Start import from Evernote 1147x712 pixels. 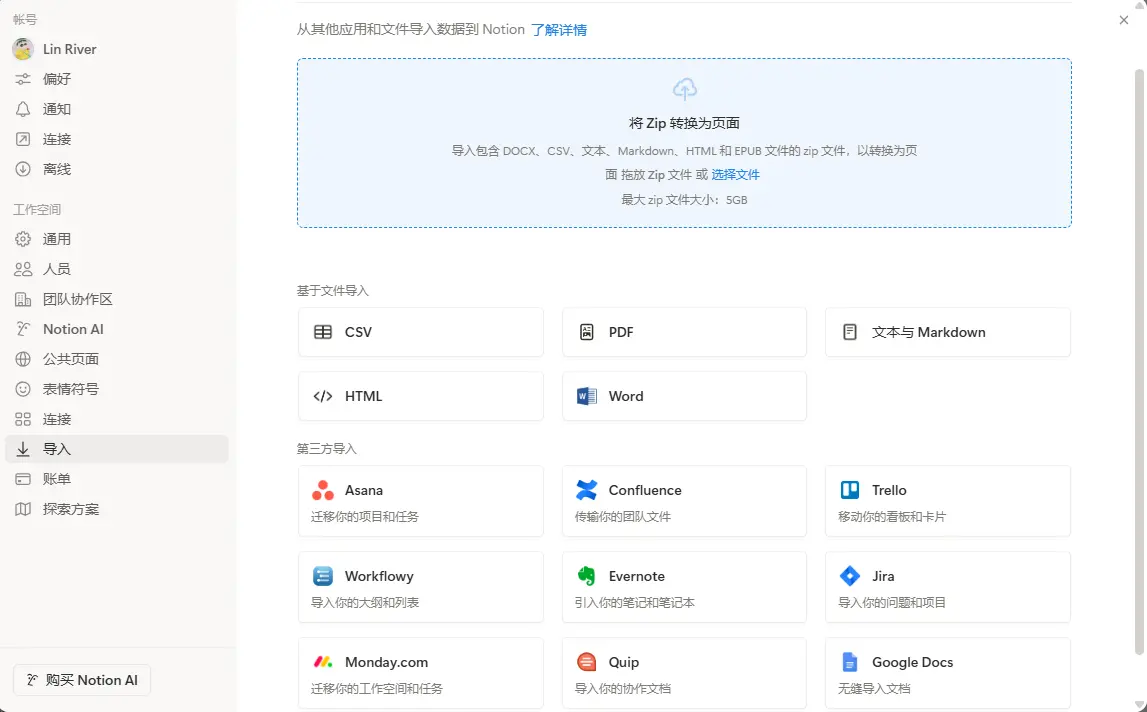point(685,588)
